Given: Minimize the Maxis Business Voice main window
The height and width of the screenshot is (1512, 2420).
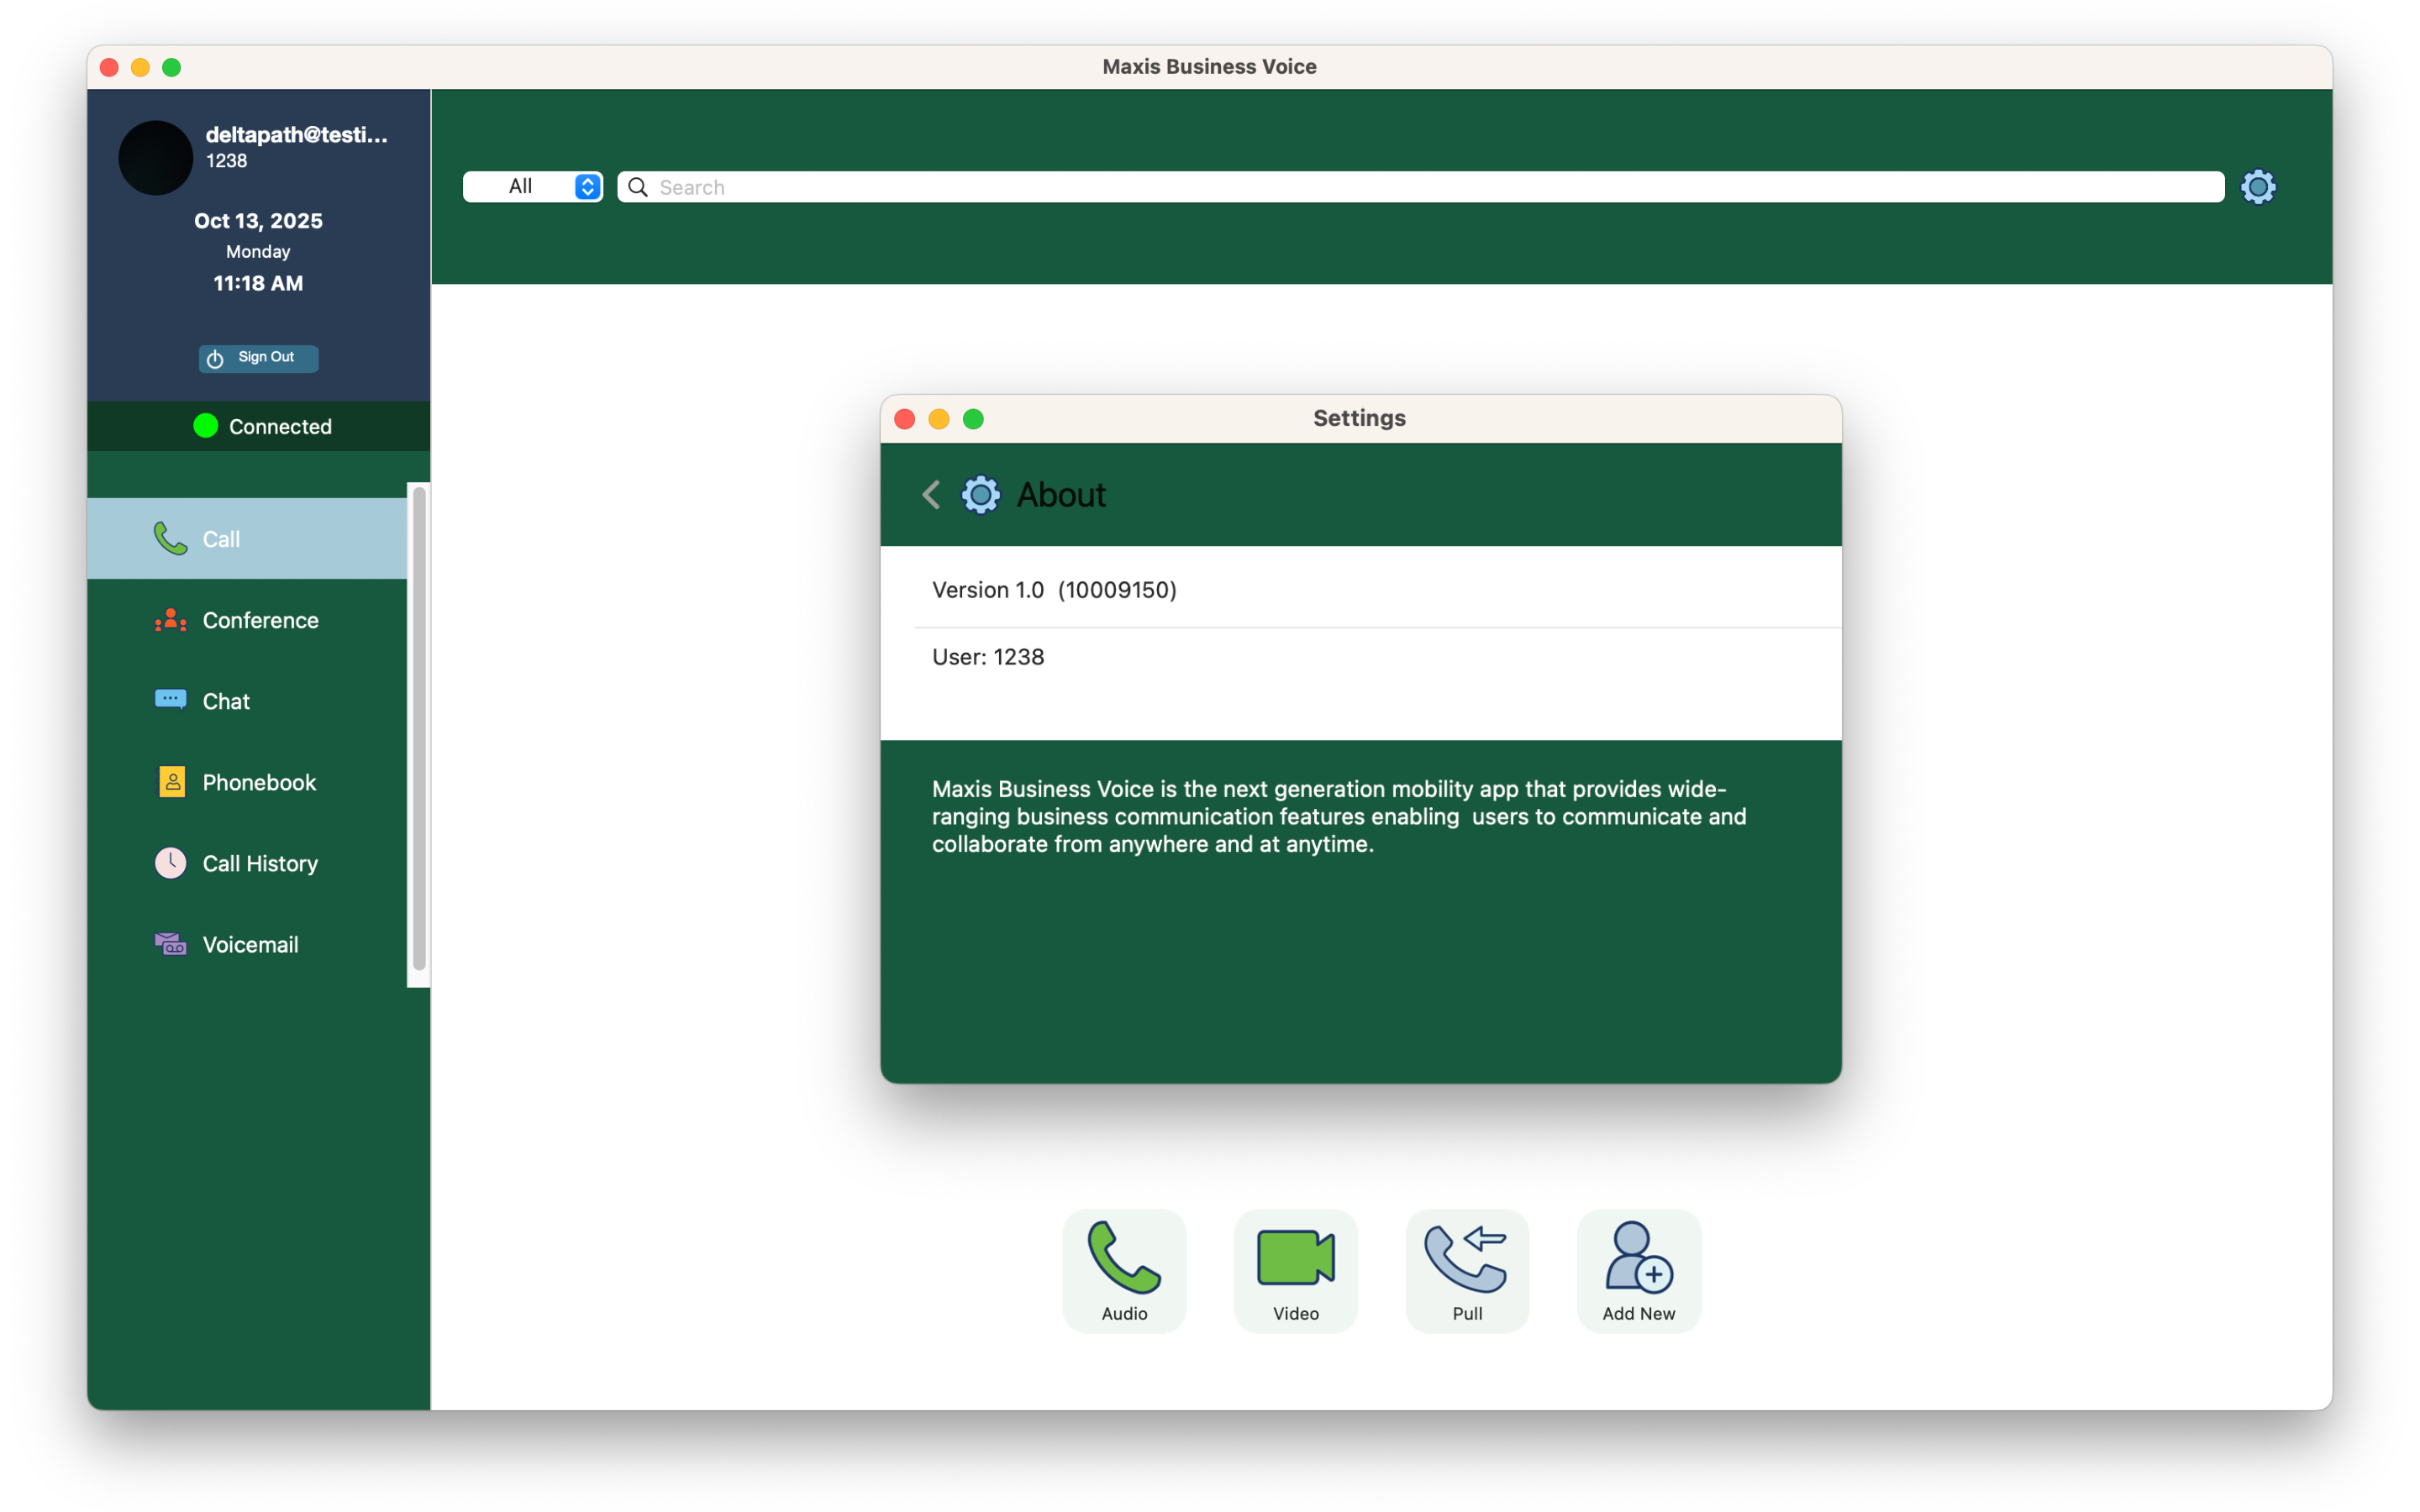Looking at the screenshot, I should (141, 67).
